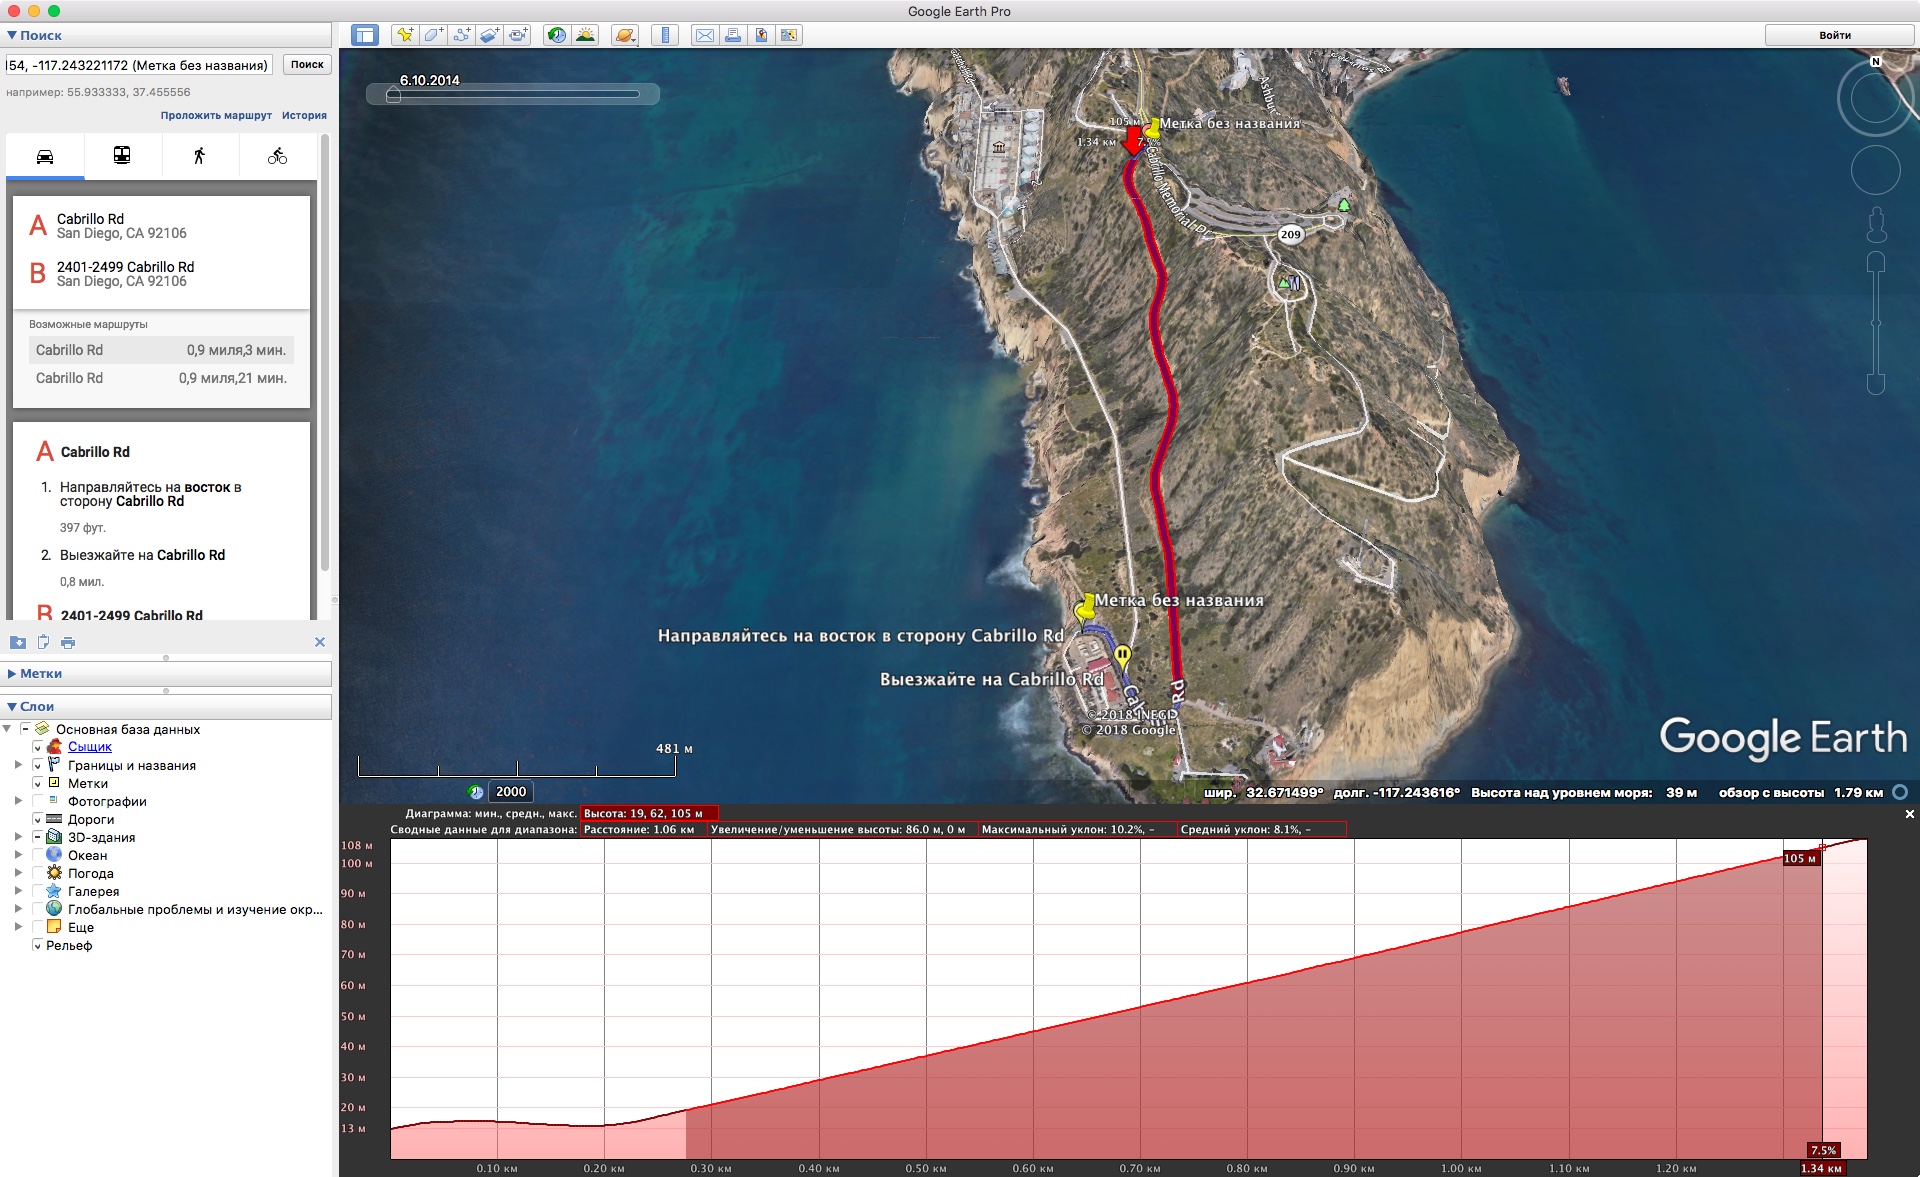The image size is (1920, 1177).
Task: Click the Street View pegman icon
Action: point(1877,225)
